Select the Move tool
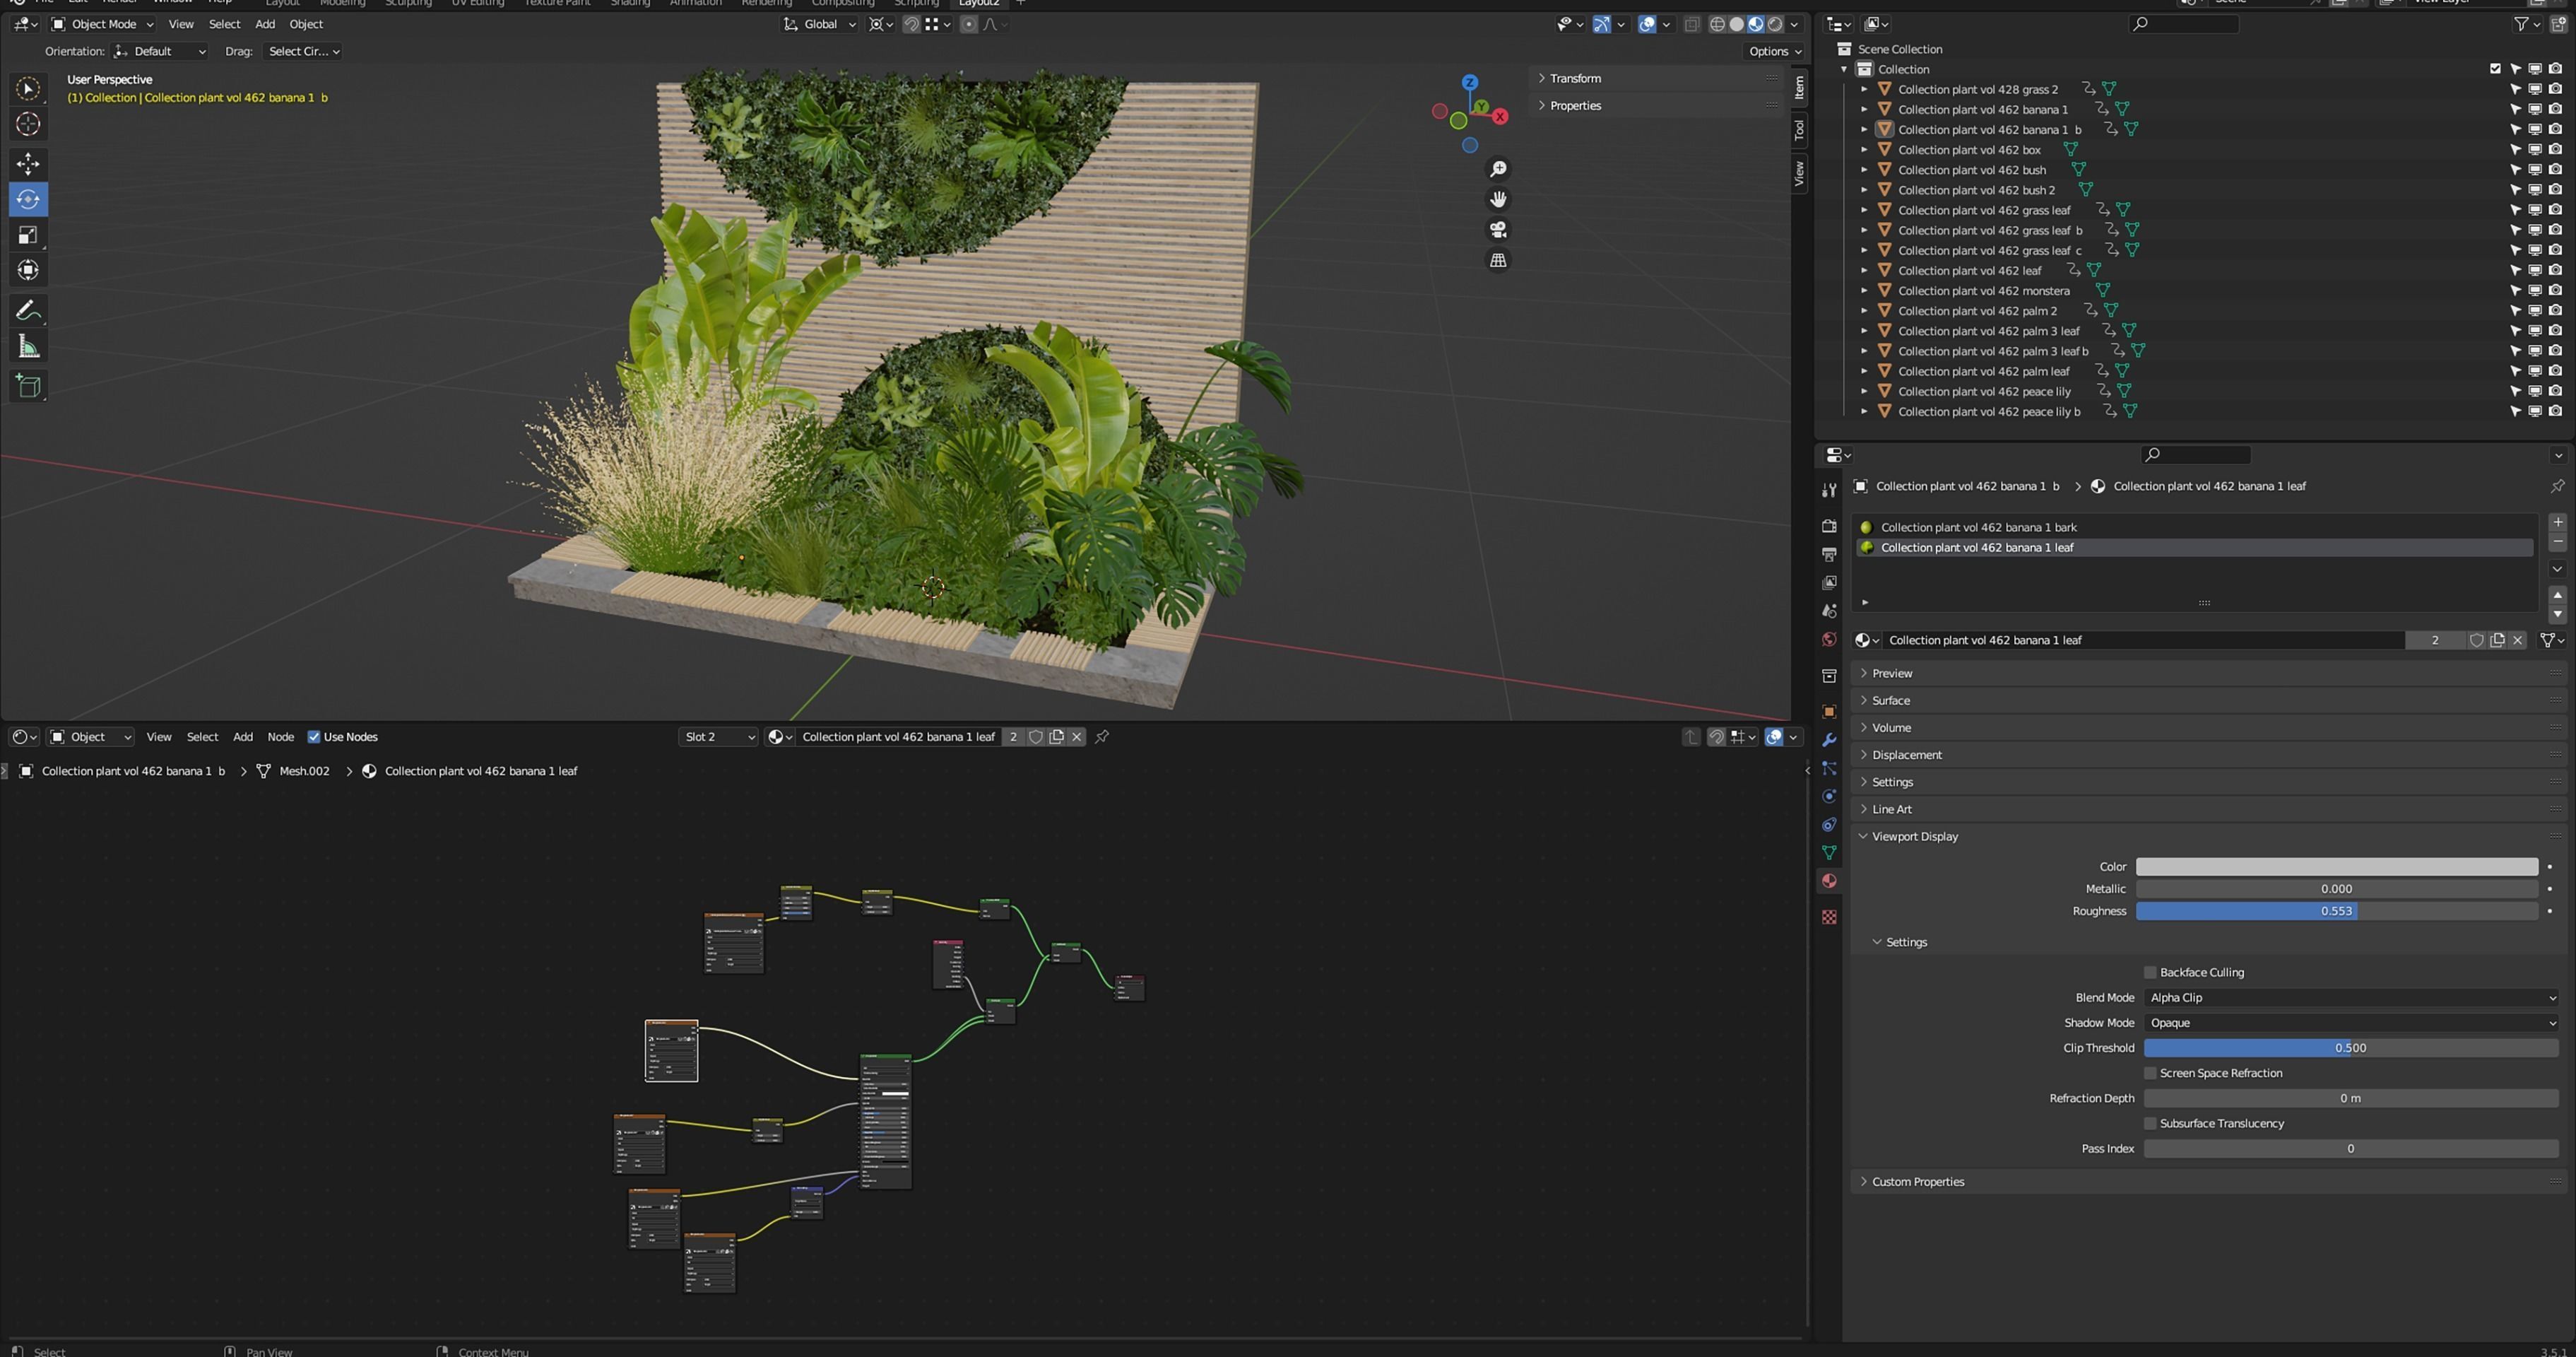This screenshot has height=1357, width=2576. pyautogui.click(x=28, y=163)
